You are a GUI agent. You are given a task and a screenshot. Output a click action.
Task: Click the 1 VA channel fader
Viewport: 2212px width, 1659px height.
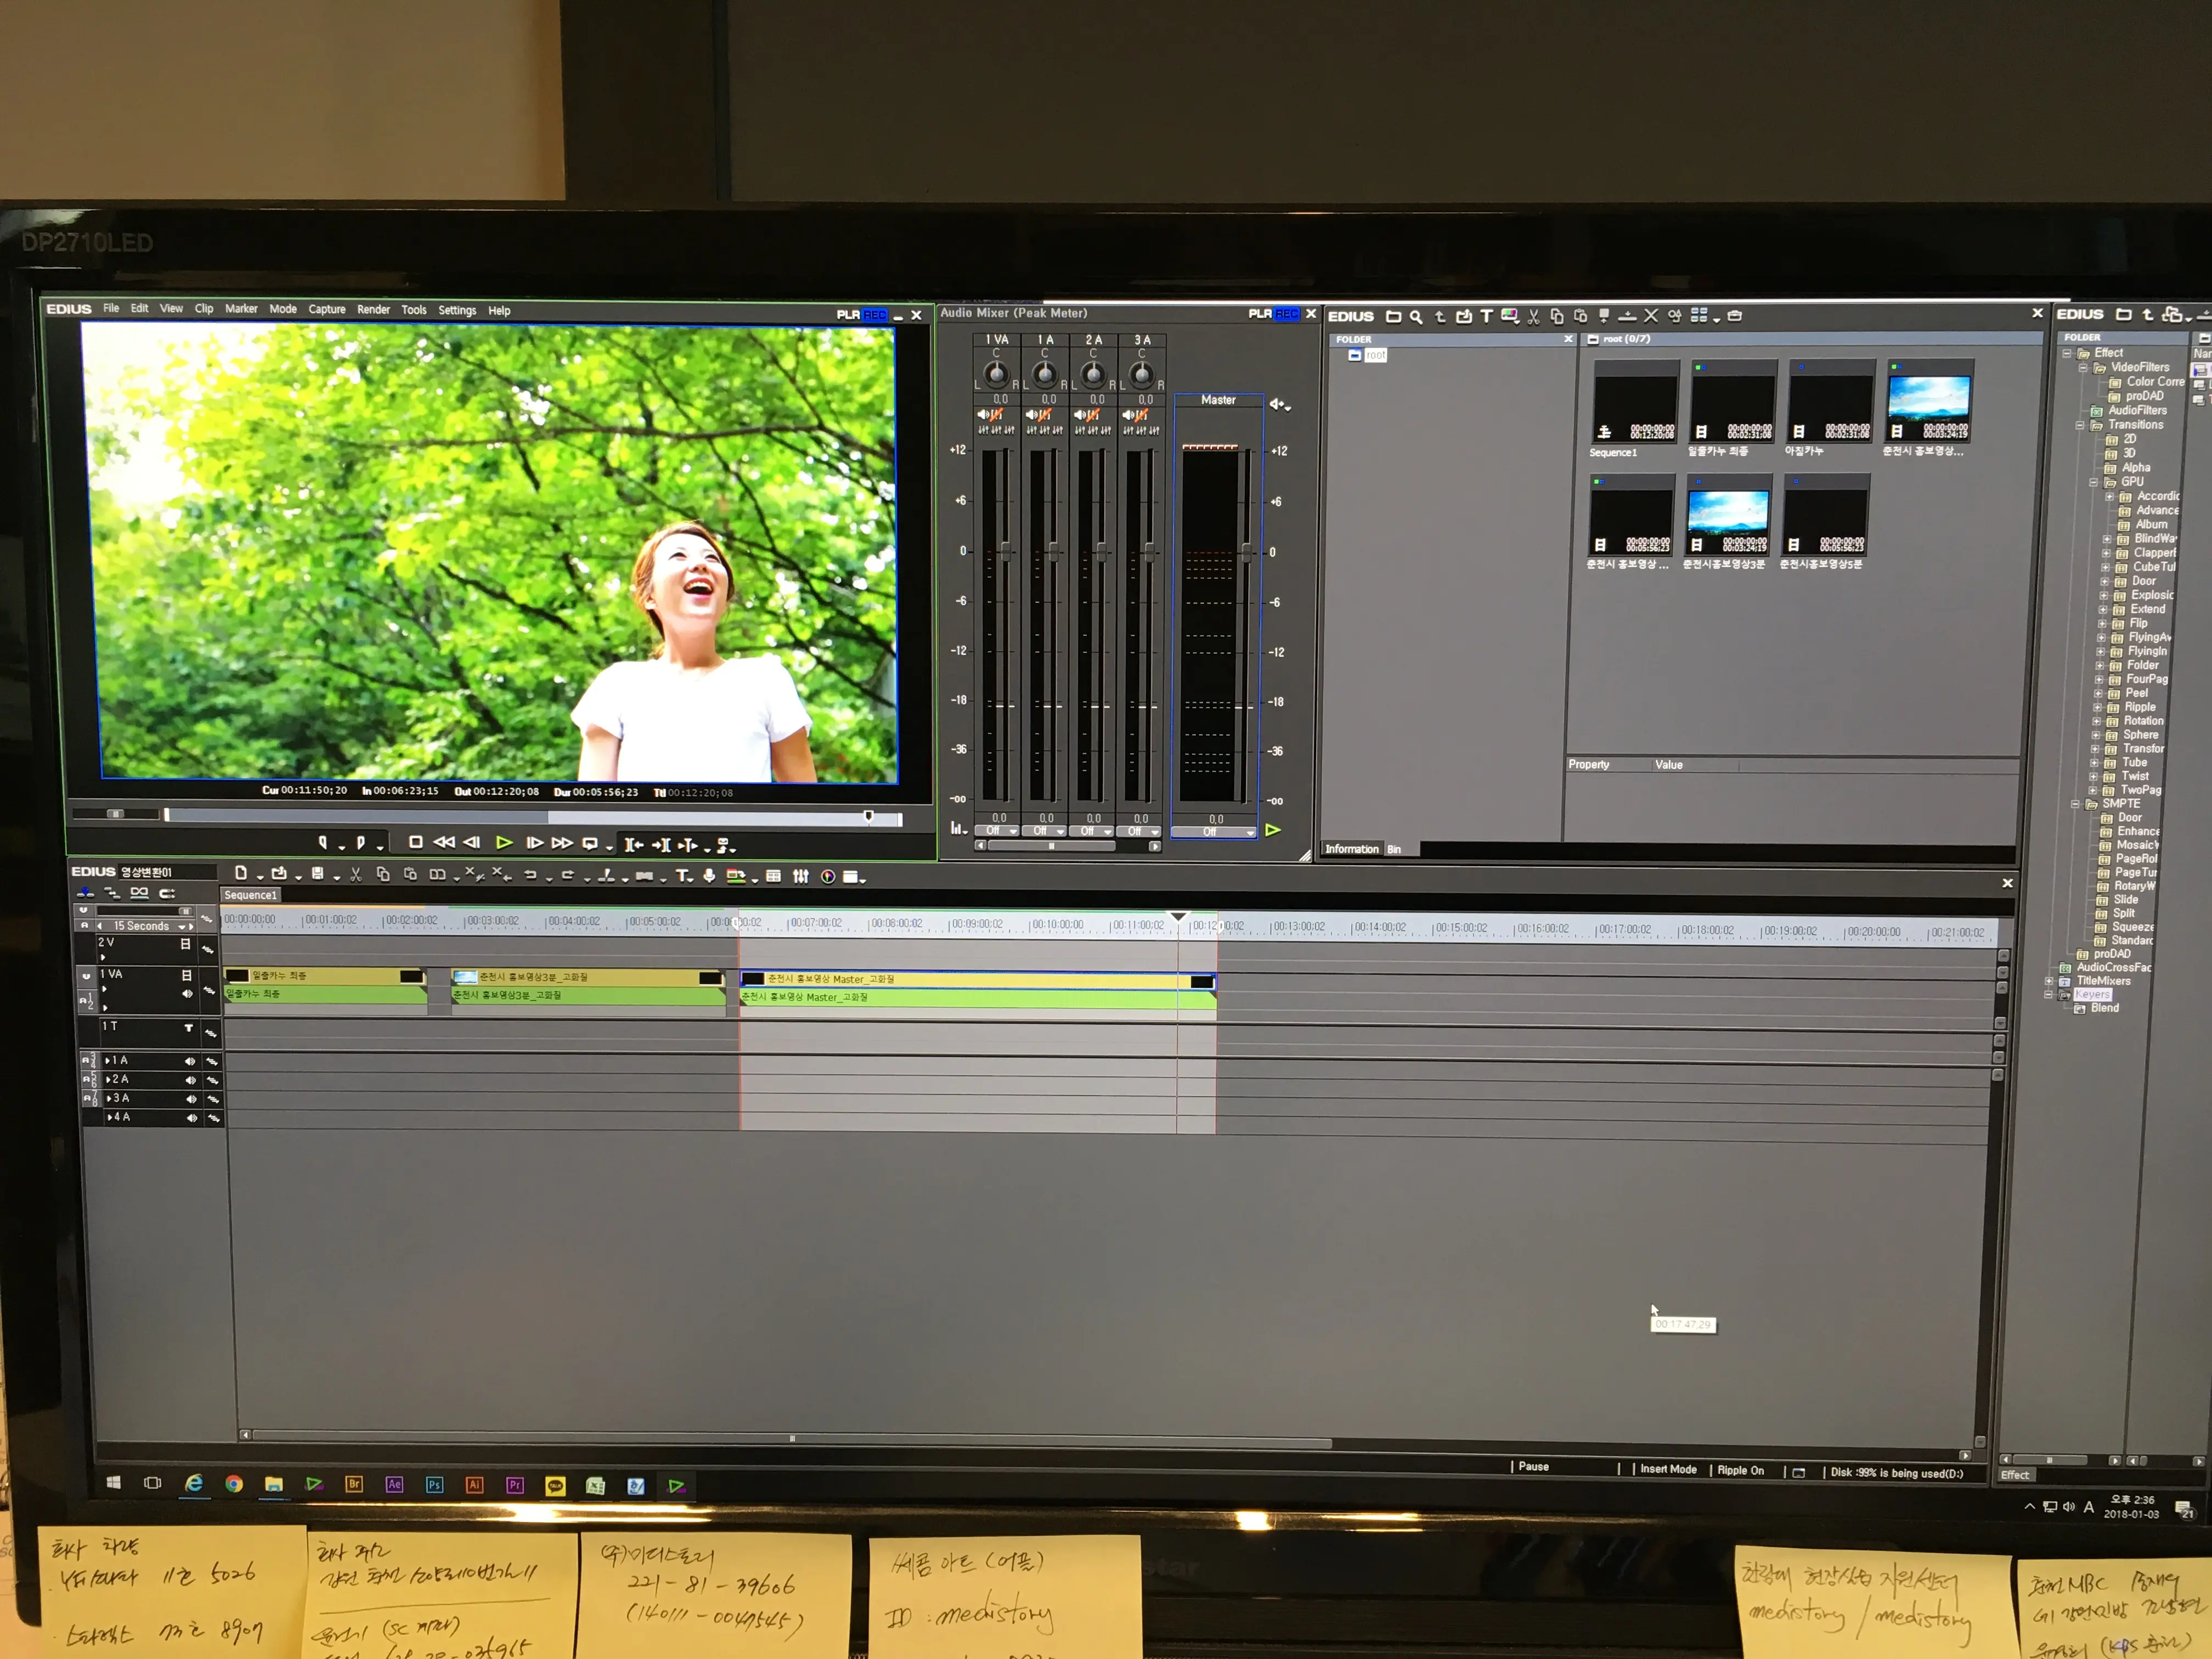coord(1005,551)
